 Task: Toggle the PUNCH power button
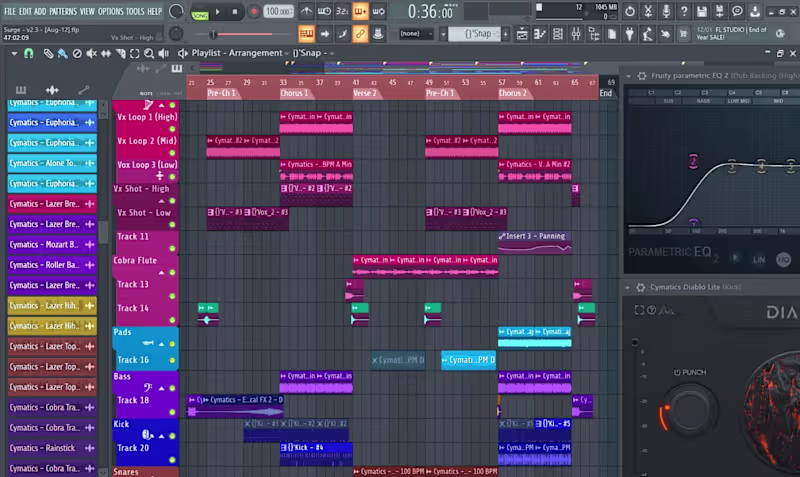pyautogui.click(x=677, y=372)
